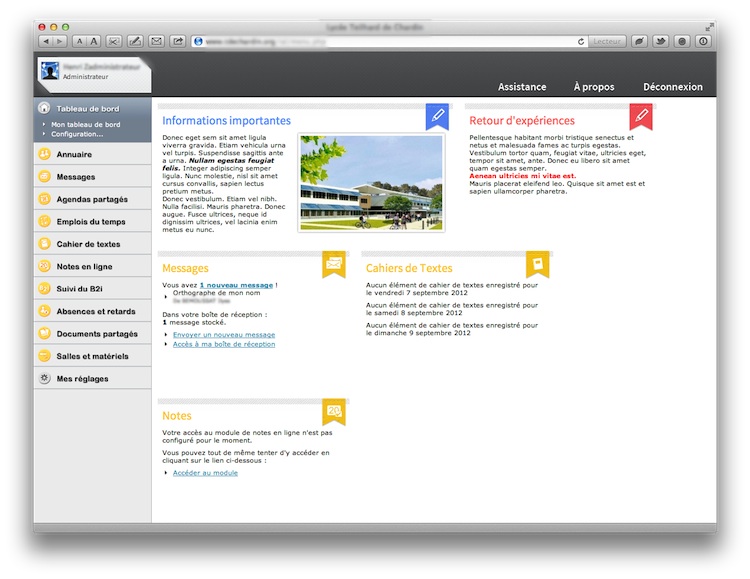Viewport: 750px width, 579px height.
Task: Open the Agendas partagés sidebar icon
Action: pyautogui.click(x=44, y=199)
